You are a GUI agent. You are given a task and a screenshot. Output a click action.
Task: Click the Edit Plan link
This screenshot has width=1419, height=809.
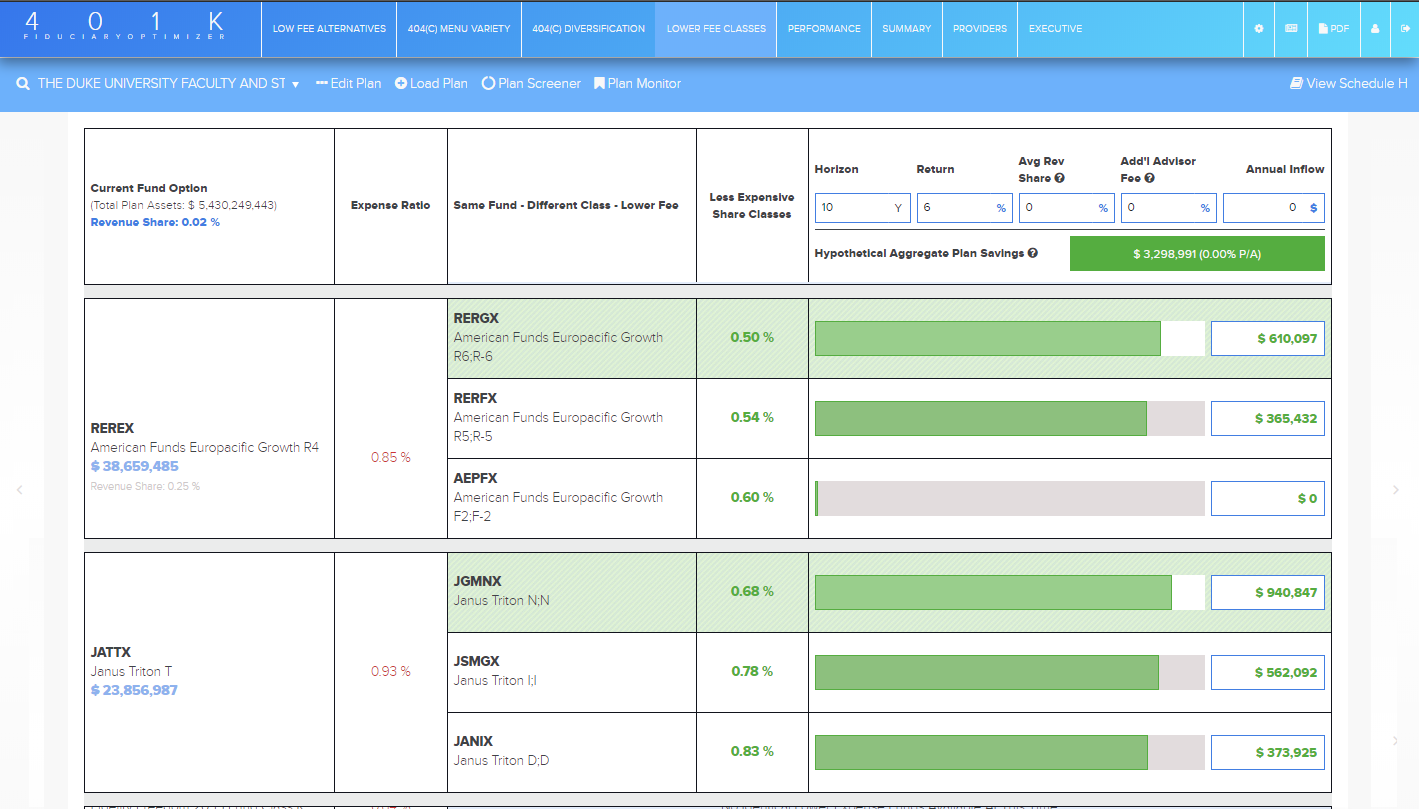(x=348, y=84)
